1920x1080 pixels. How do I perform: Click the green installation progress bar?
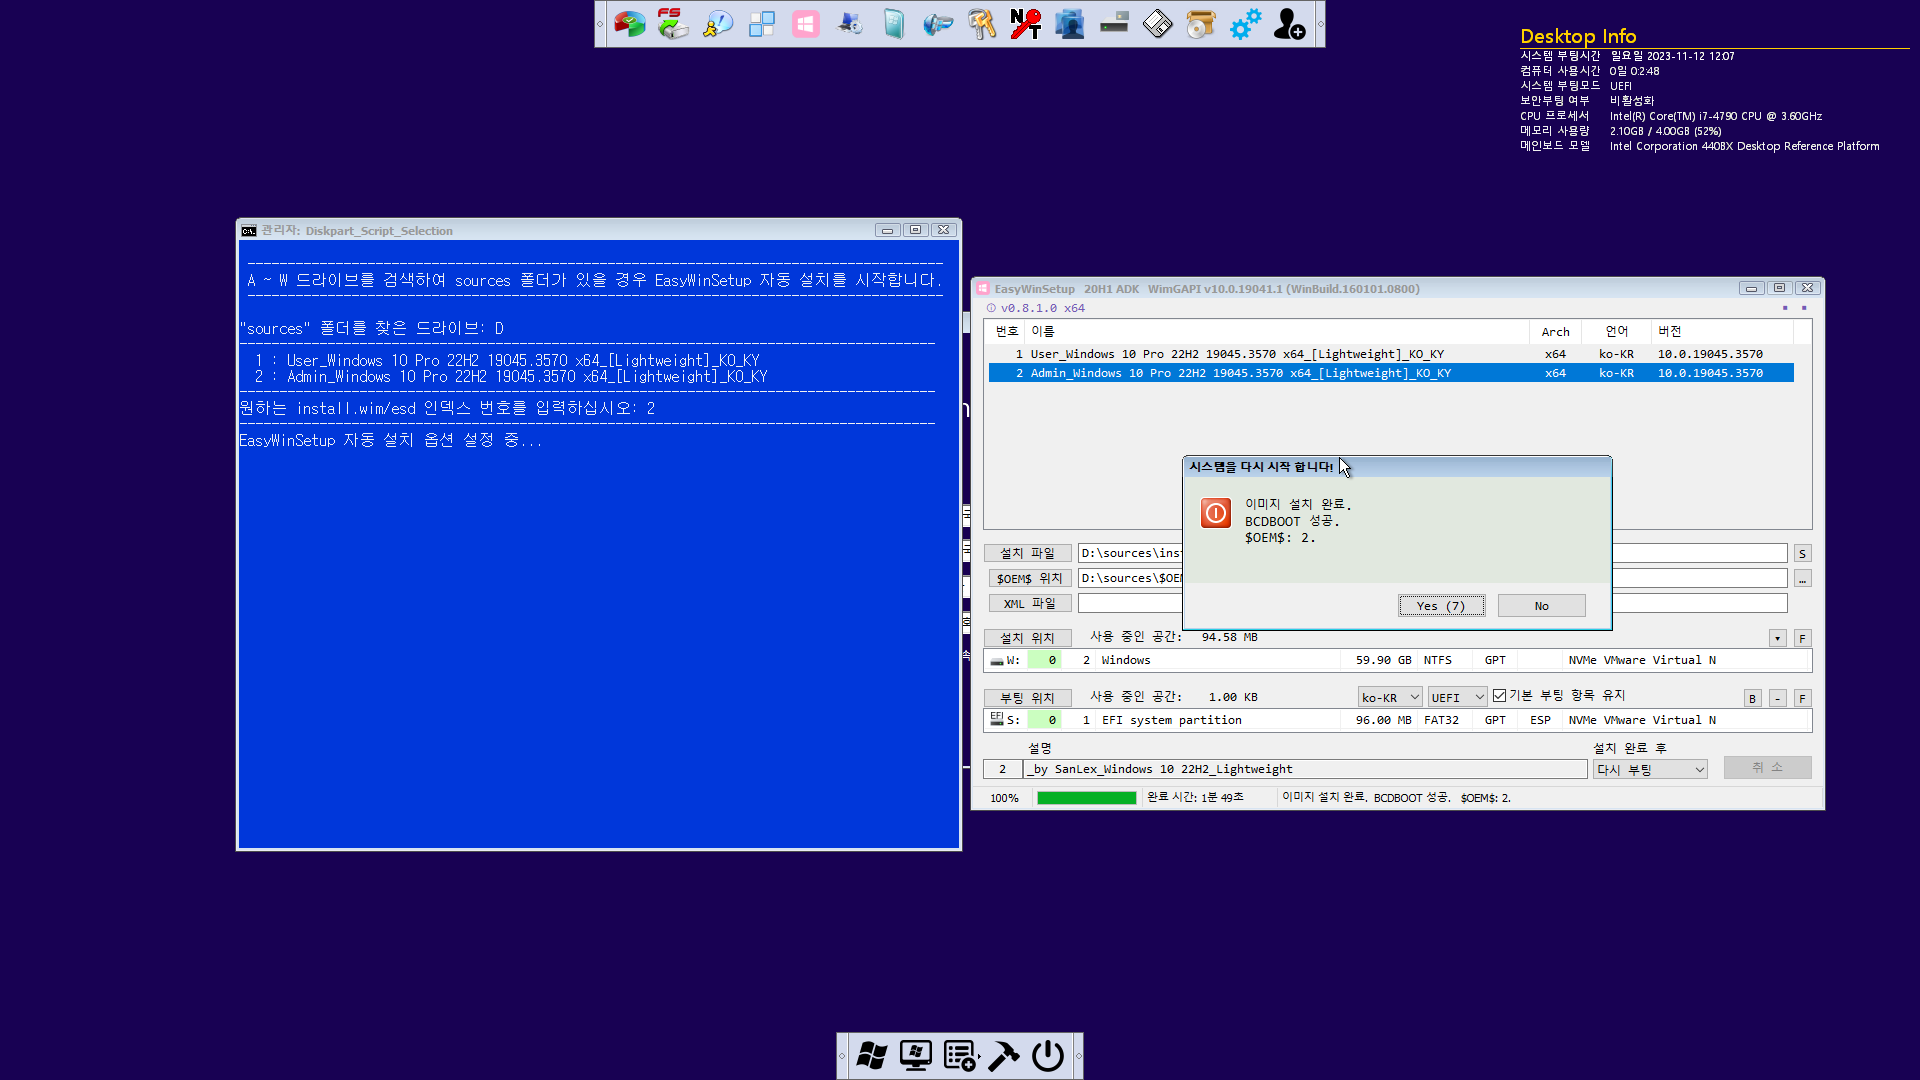click(x=1086, y=798)
